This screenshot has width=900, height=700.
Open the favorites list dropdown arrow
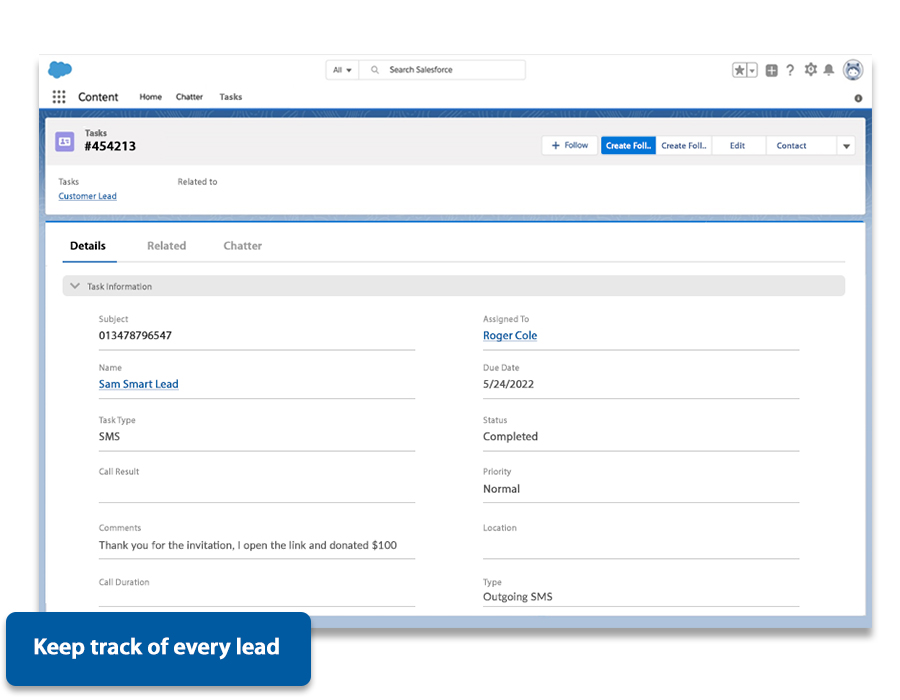coord(752,70)
